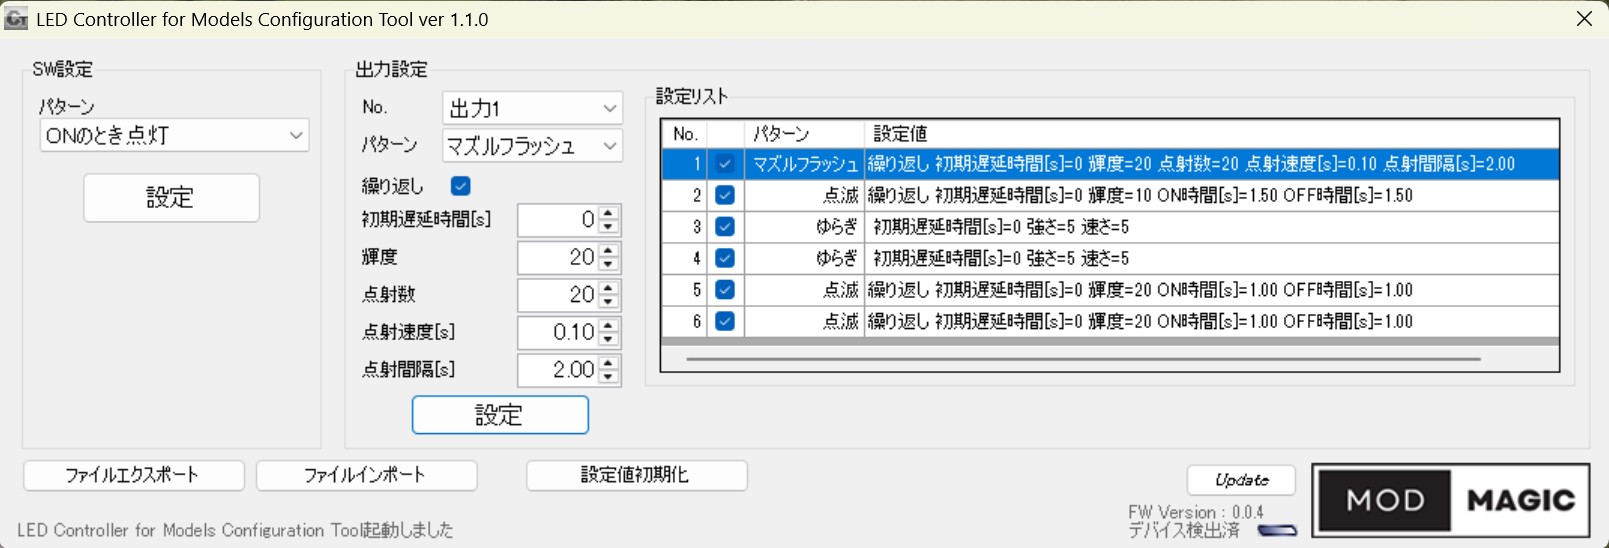
Task: Decrease 点射数 with down arrow
Action: (x=609, y=302)
